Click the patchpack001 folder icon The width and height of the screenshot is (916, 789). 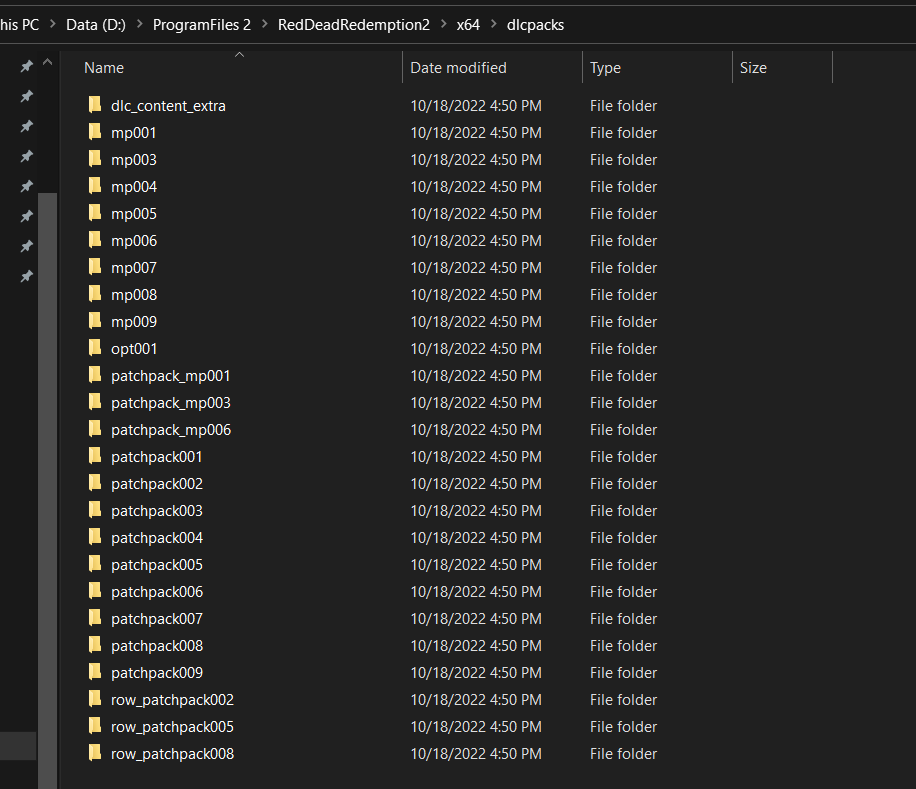(x=95, y=456)
